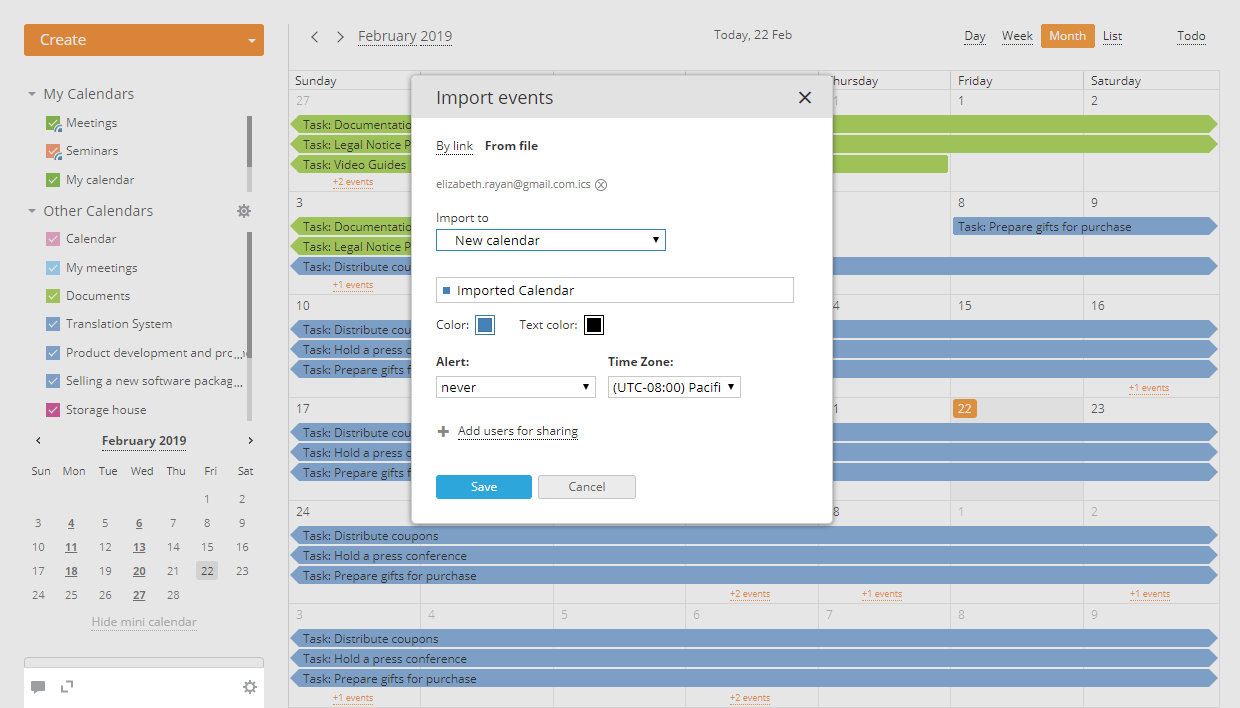Click the expand icon next to chat bubble
Image resolution: width=1240 pixels, height=708 pixels.
click(x=67, y=687)
